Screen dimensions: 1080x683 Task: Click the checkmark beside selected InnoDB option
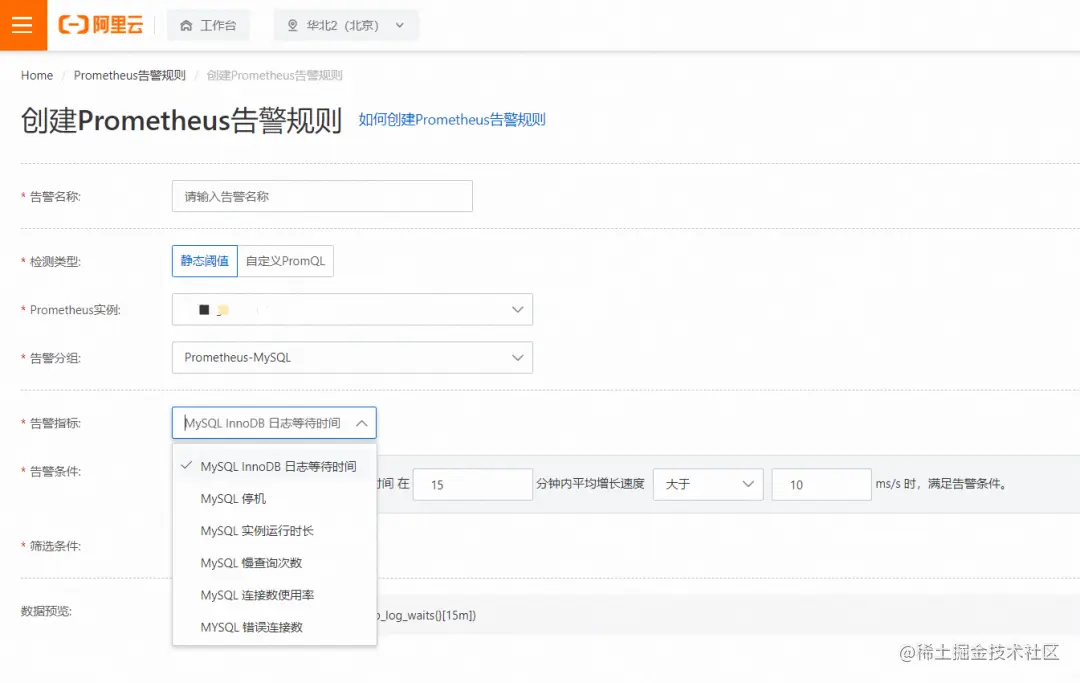point(186,465)
